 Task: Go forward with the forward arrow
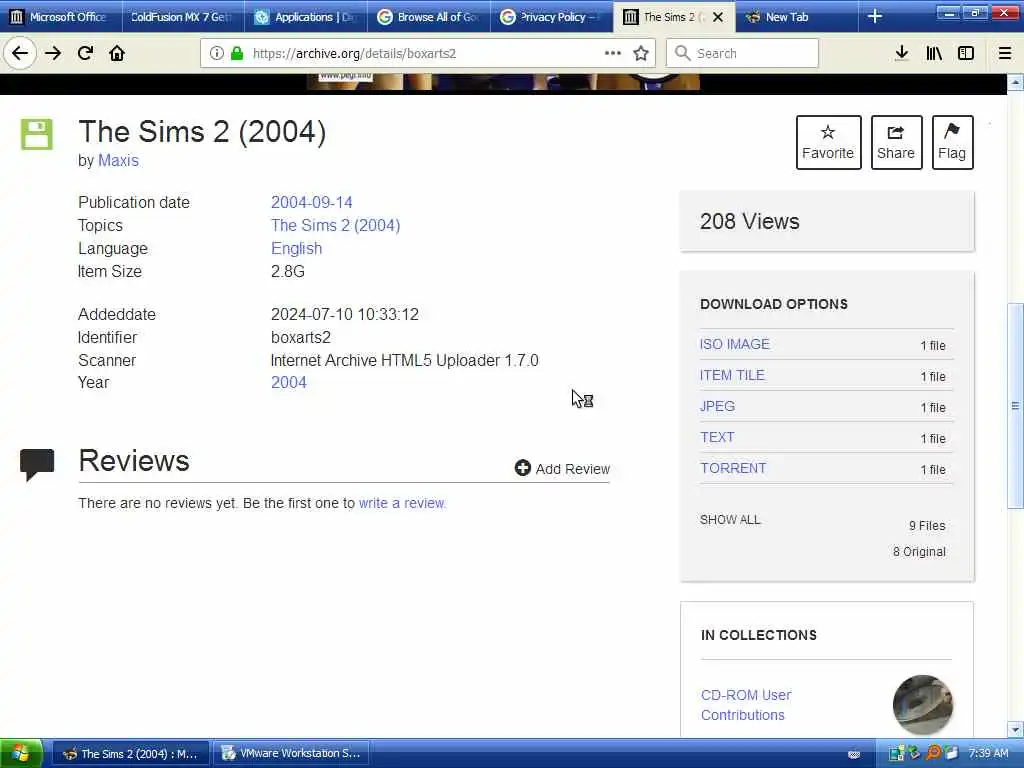(53, 54)
